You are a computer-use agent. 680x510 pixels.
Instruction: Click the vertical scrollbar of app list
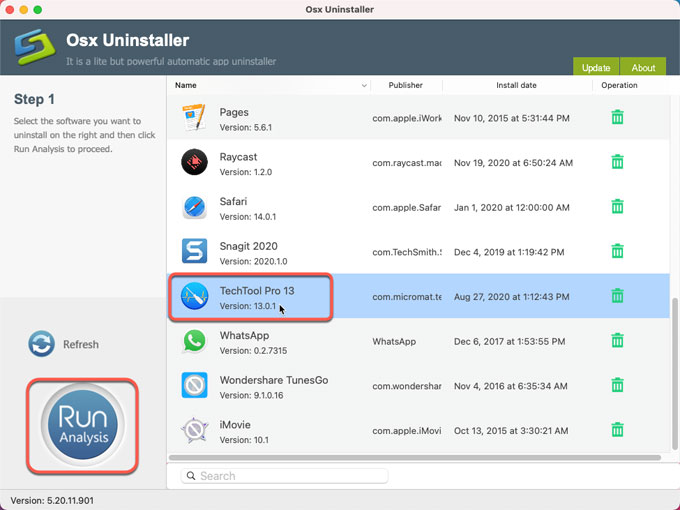pos(674,374)
